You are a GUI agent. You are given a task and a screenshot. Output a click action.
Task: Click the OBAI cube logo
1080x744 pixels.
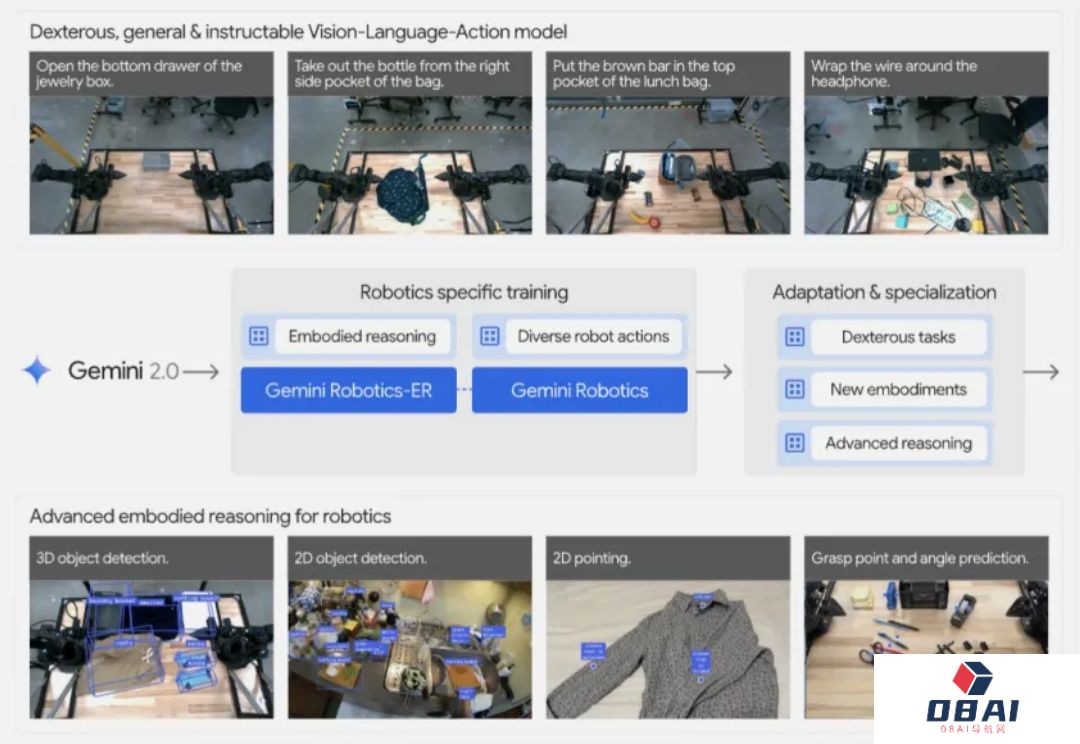coord(972,679)
